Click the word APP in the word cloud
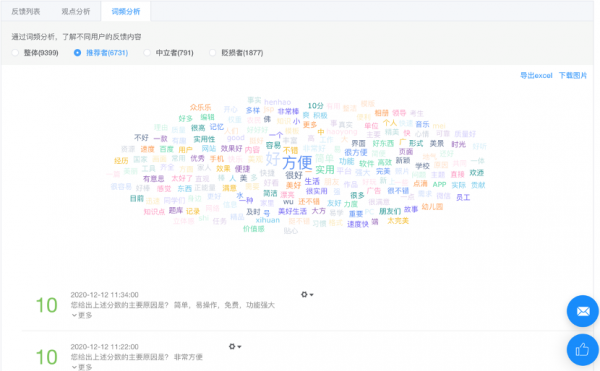Viewport: 600px width, 371px height. click(439, 184)
